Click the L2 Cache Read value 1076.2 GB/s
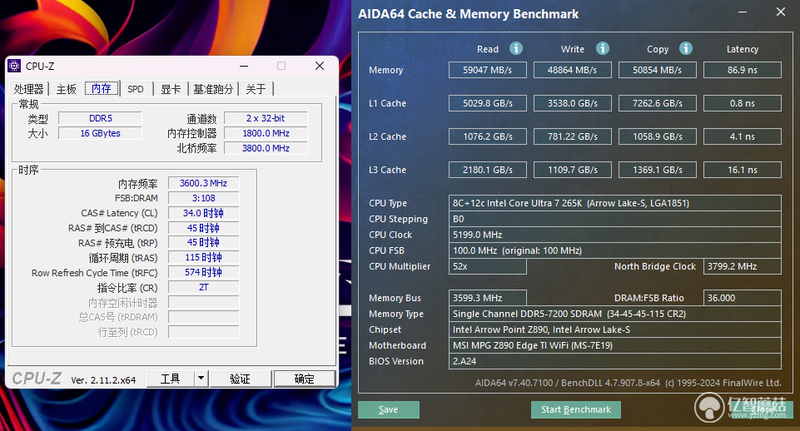Viewport: 800px width, 431px height. (x=488, y=137)
